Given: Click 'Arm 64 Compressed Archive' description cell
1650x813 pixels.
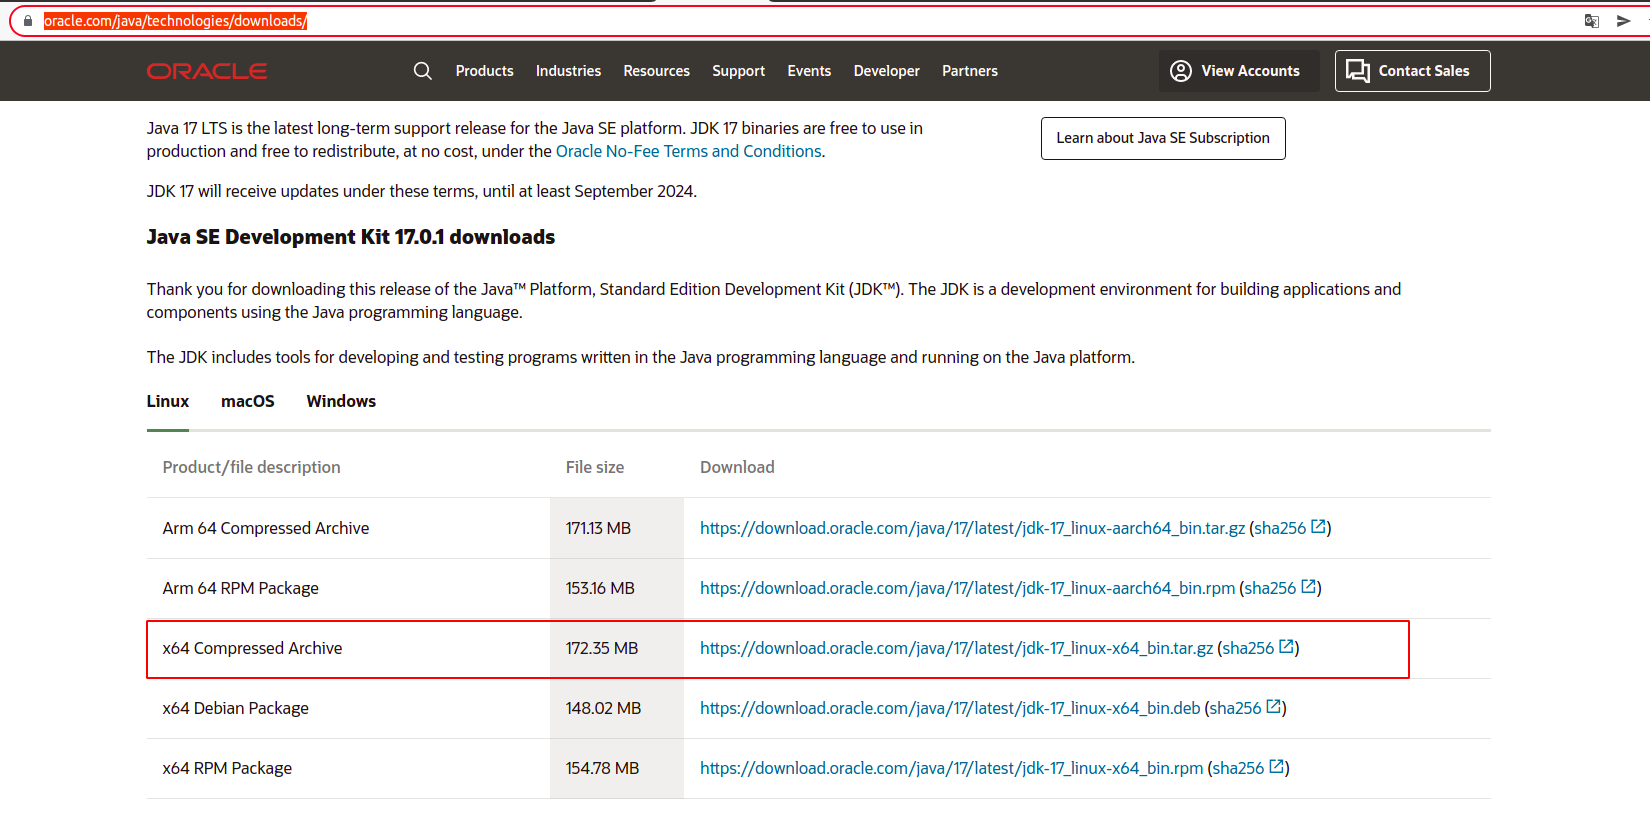Looking at the screenshot, I should tap(348, 528).
